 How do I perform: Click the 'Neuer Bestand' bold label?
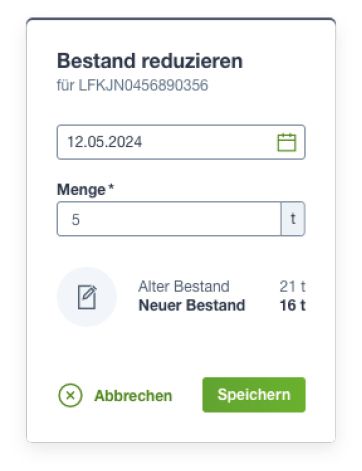pos(192,305)
